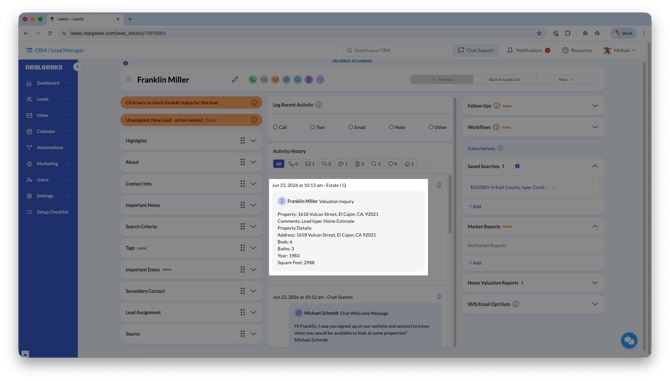670x382 pixels.
Task: Click Back to Leads List button
Action: (x=504, y=79)
